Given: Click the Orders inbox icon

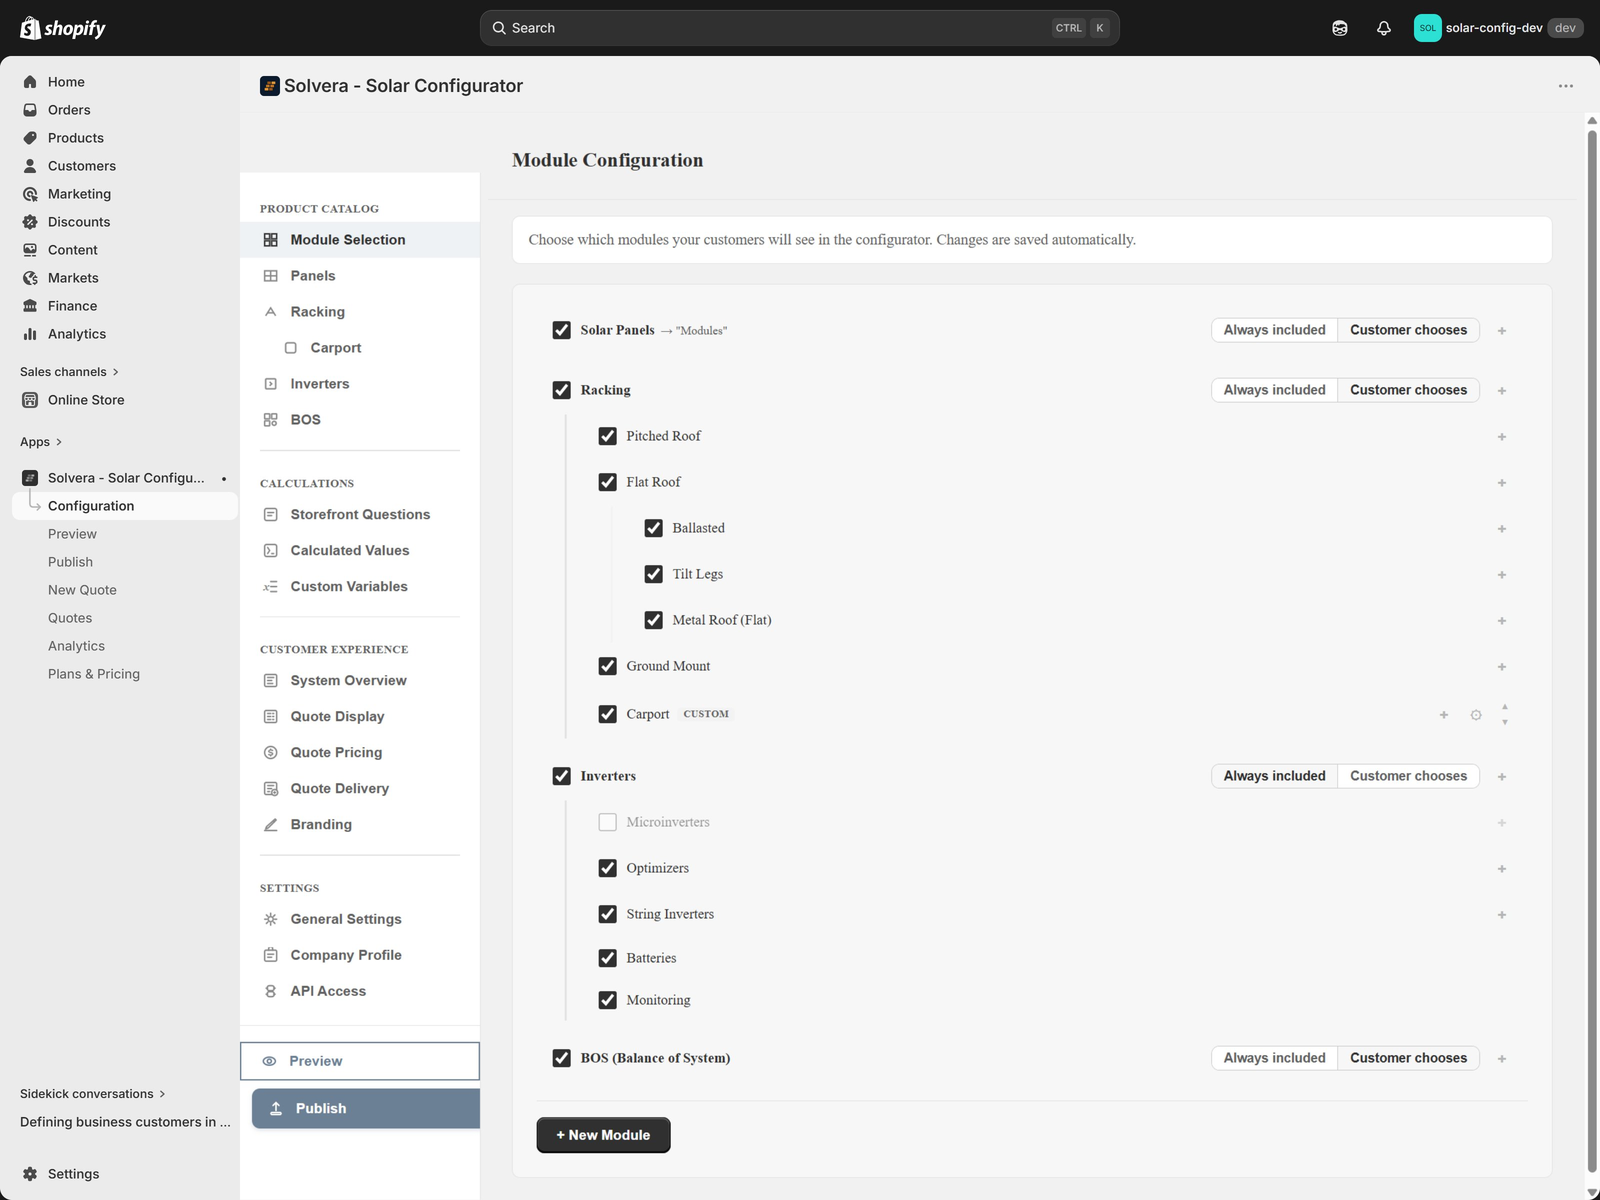Looking at the screenshot, I should (x=30, y=110).
